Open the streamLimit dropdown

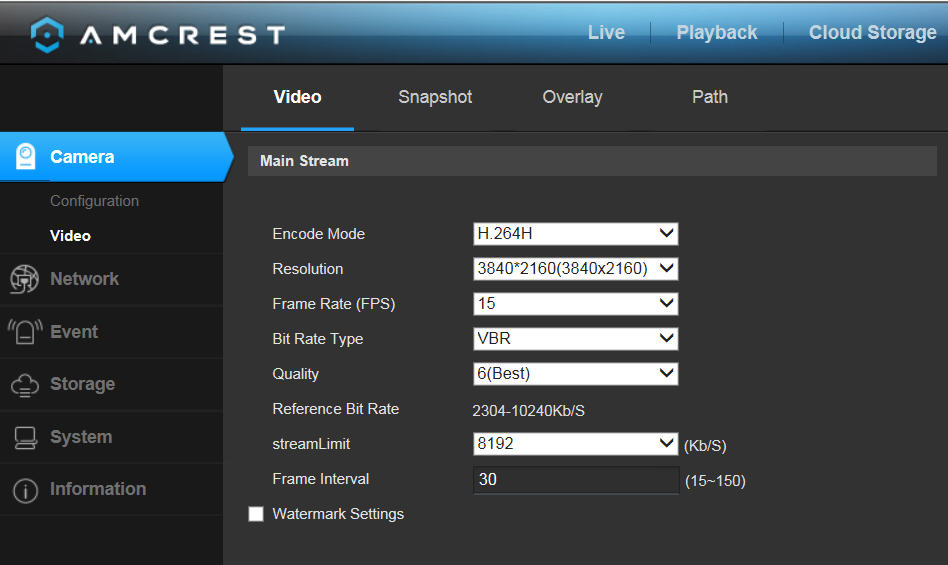tap(576, 444)
